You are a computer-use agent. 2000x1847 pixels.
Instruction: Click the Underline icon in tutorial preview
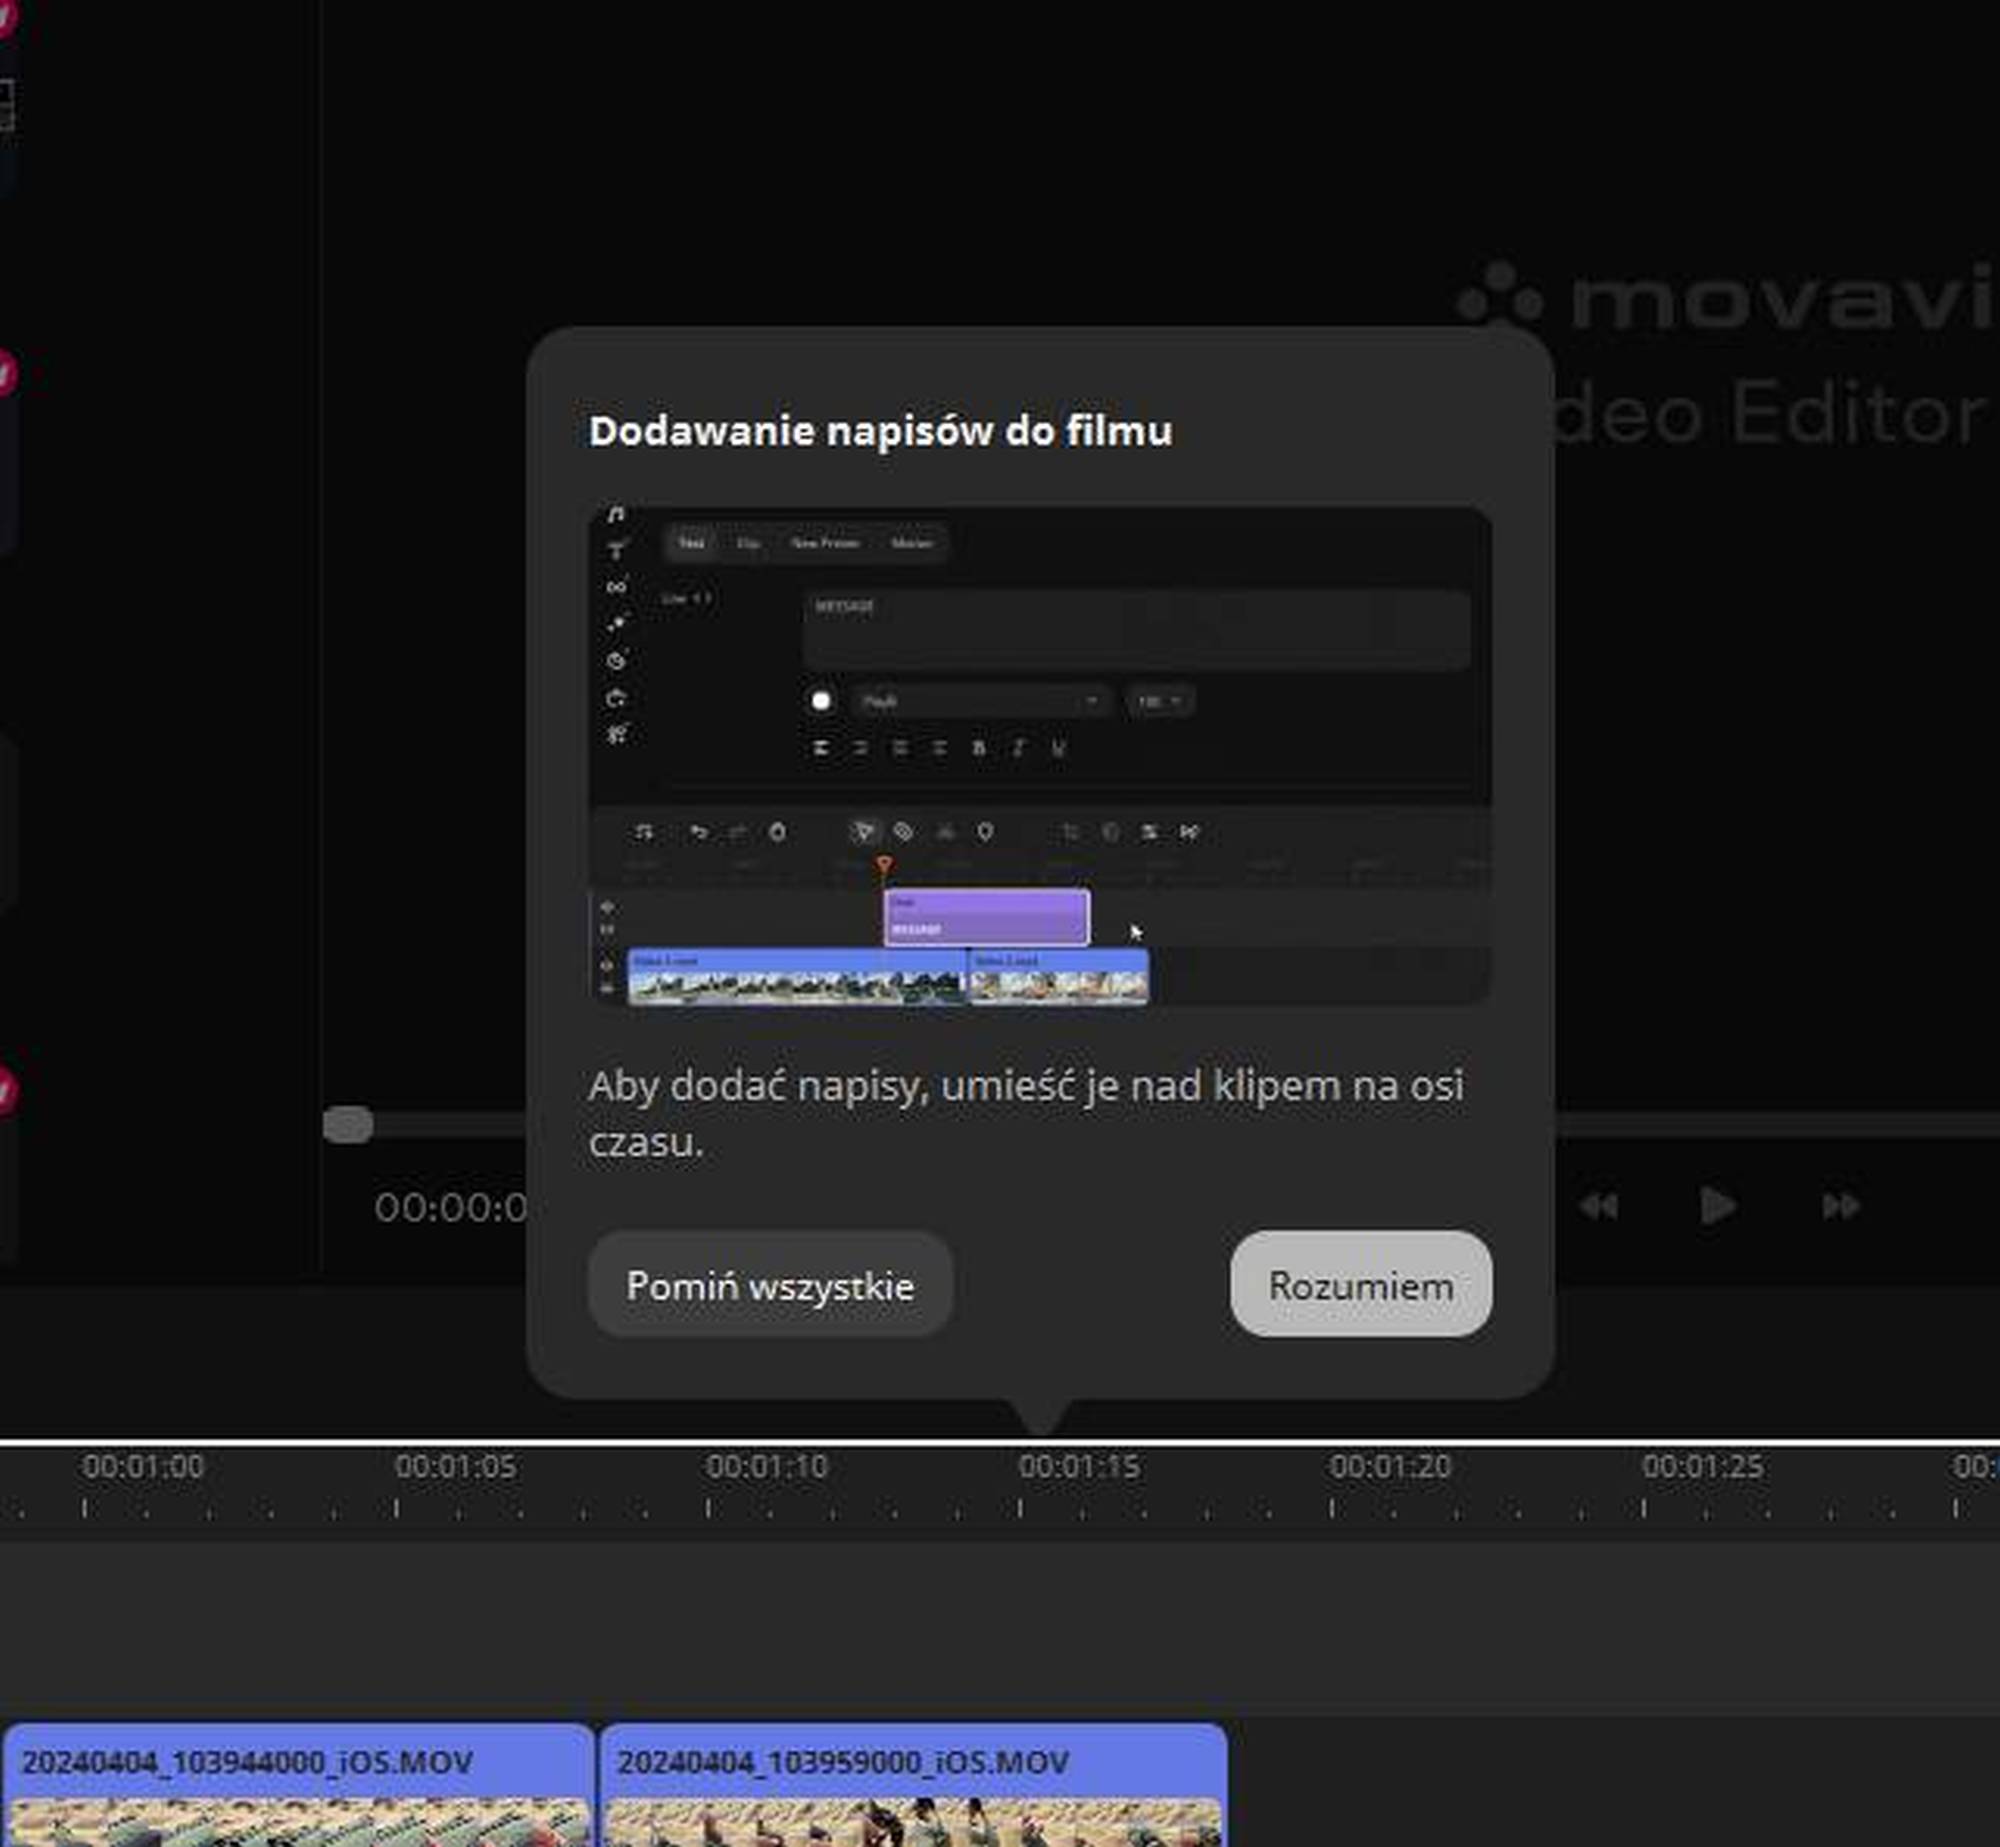tap(1058, 748)
